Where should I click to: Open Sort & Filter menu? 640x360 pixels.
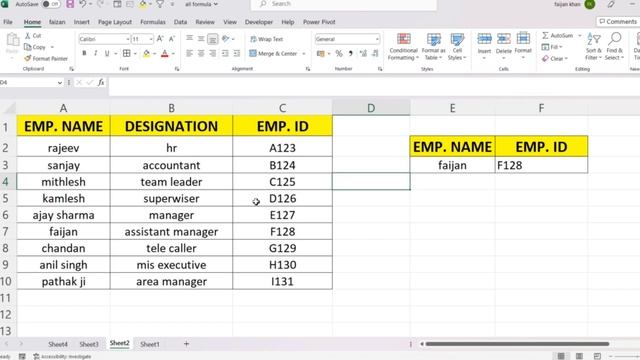pyautogui.click(x=594, y=47)
